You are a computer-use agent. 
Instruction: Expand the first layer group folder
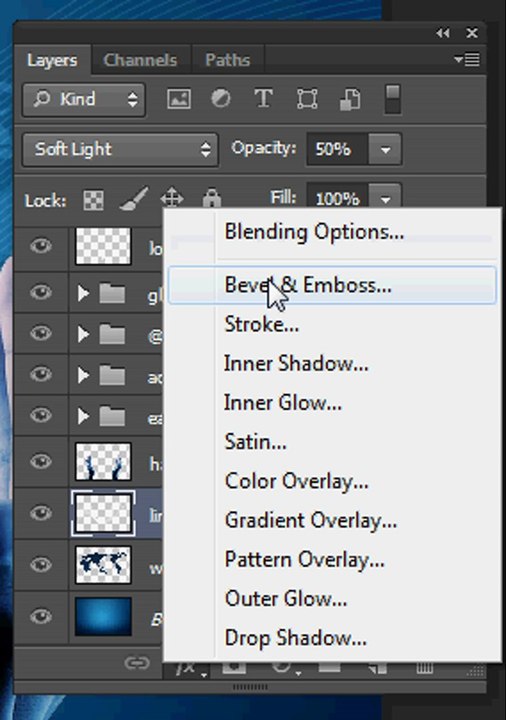(83, 293)
